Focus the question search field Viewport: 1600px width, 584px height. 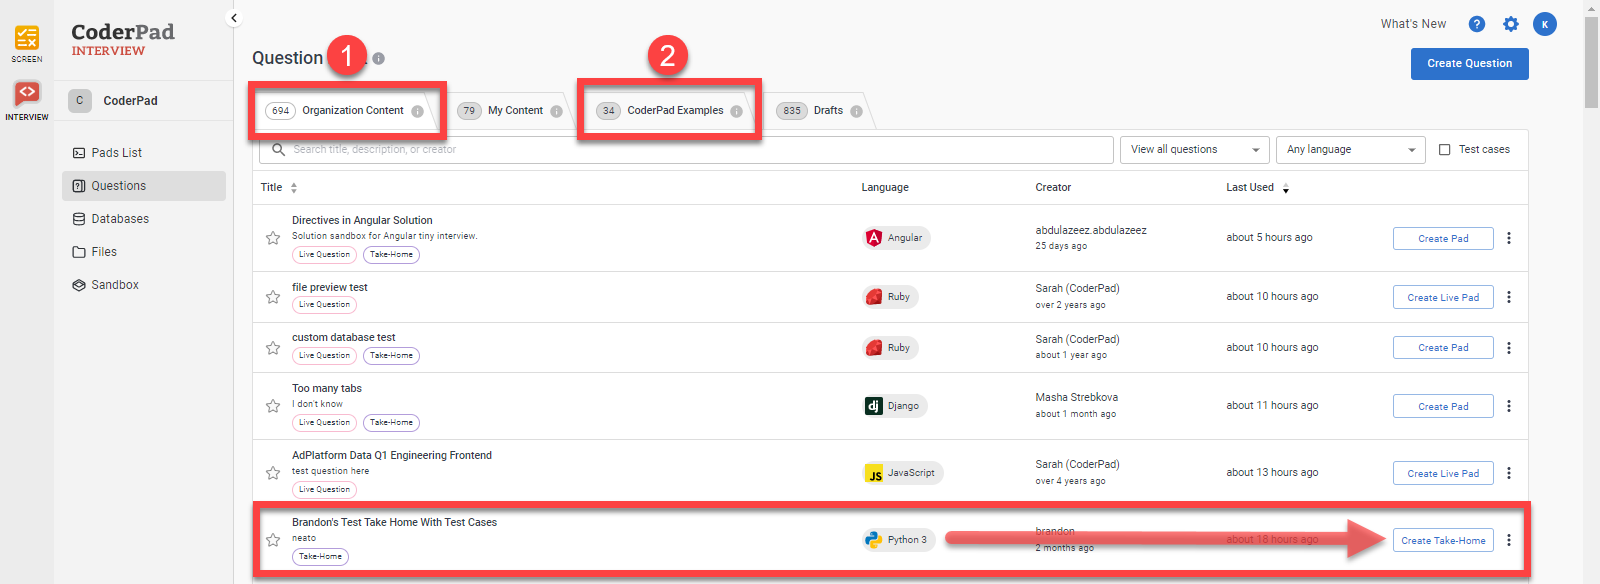(690, 150)
